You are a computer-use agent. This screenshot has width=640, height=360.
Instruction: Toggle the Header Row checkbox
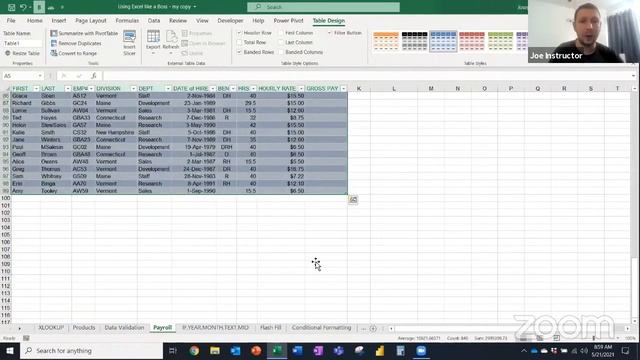click(239, 33)
